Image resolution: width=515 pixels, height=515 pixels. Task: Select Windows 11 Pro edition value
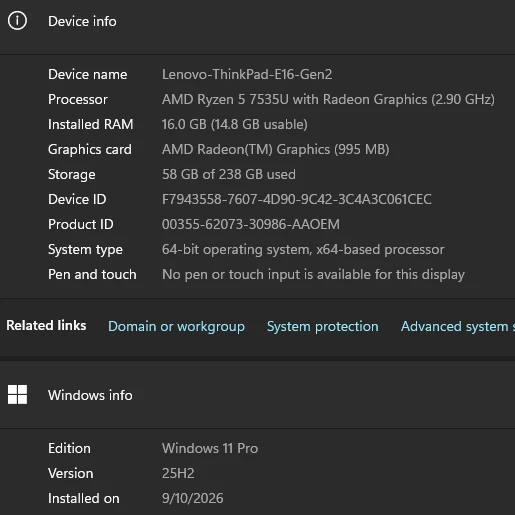pos(210,448)
